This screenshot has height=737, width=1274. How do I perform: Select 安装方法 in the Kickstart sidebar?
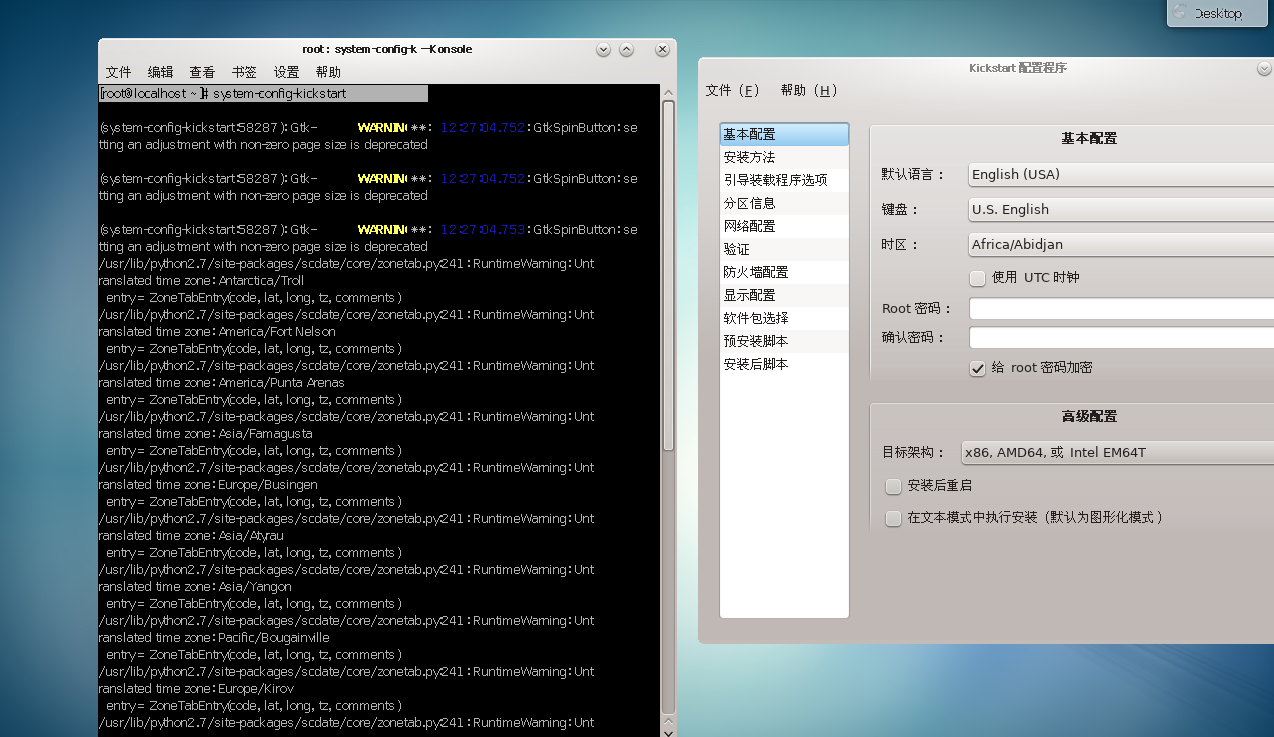click(784, 157)
